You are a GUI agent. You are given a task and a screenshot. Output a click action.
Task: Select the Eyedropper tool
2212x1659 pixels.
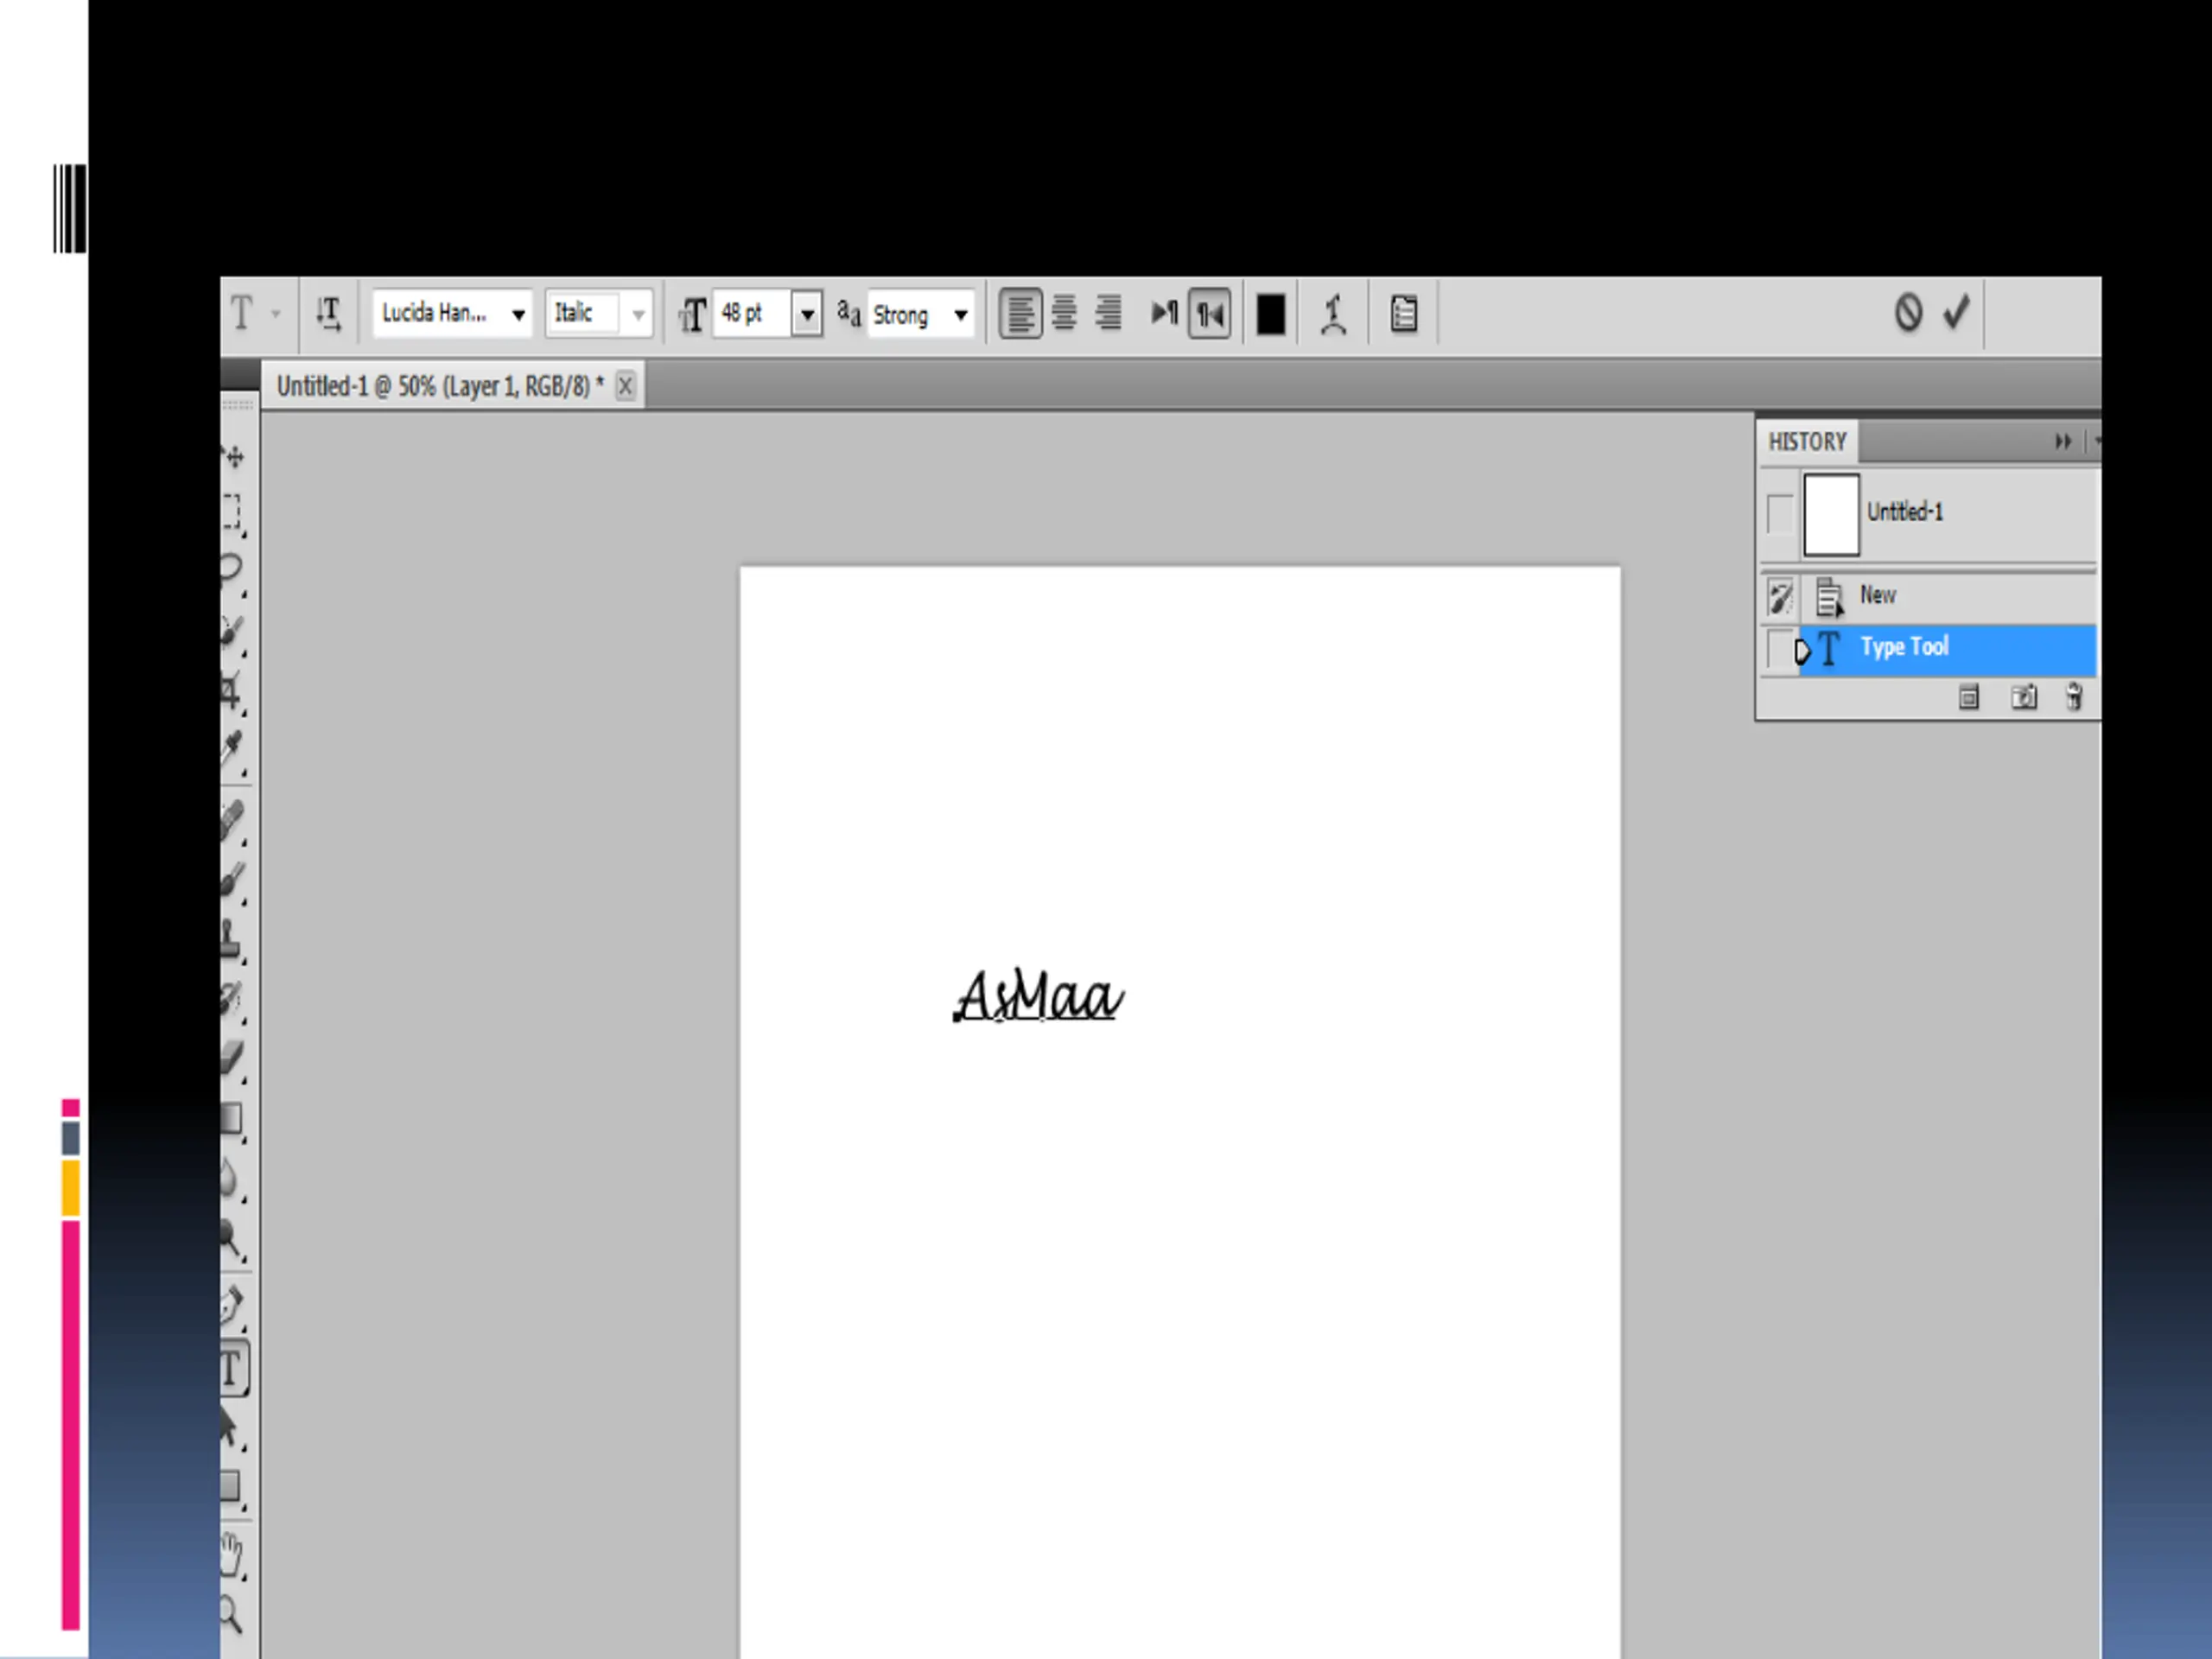point(233,750)
